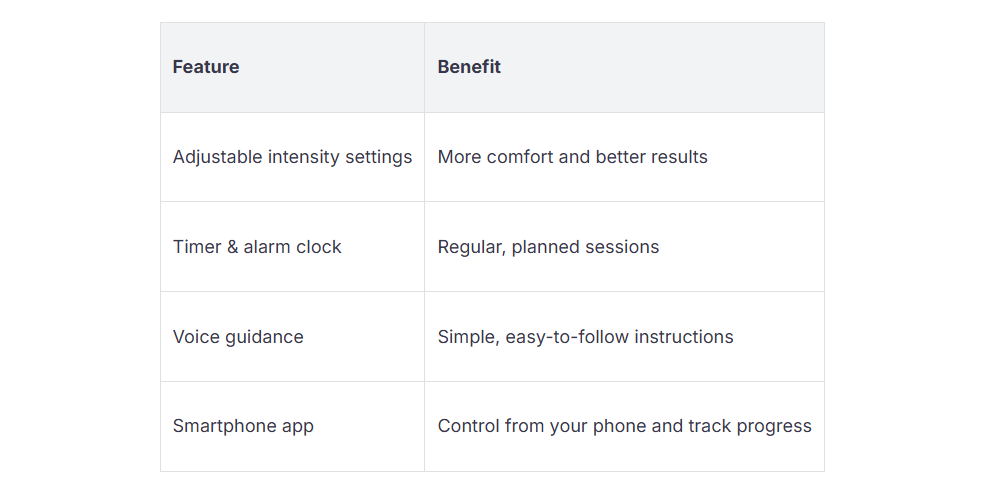Select the Smartphone app cell
The image size is (985, 500).
pos(292,427)
